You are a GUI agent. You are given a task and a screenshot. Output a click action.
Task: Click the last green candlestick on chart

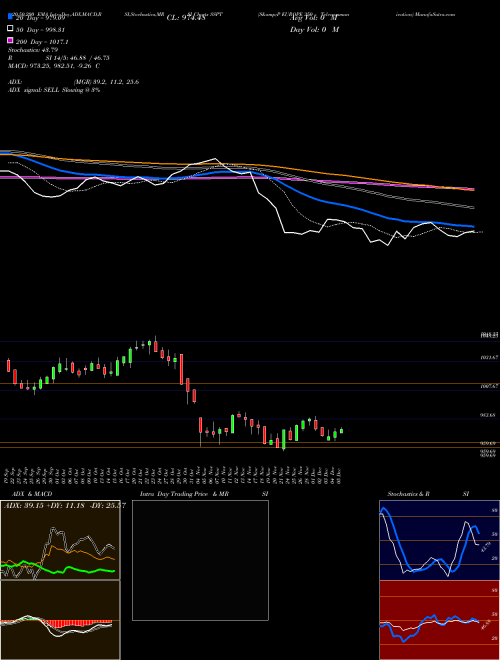[x=341, y=431]
